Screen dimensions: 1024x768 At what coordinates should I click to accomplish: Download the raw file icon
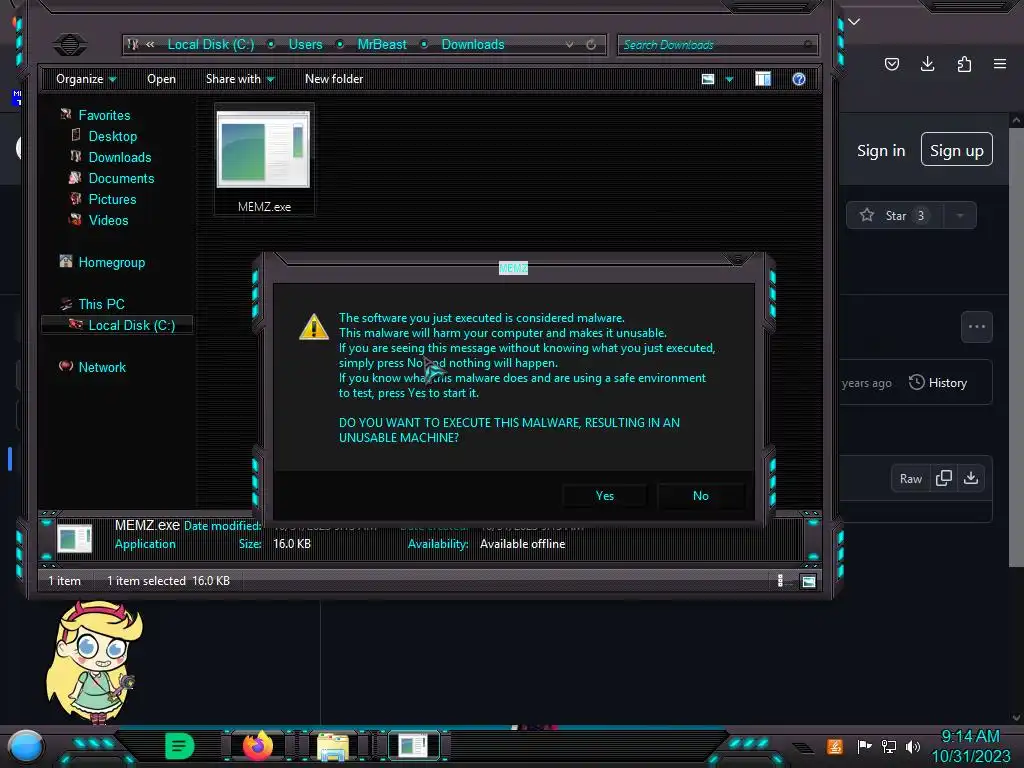click(971, 478)
